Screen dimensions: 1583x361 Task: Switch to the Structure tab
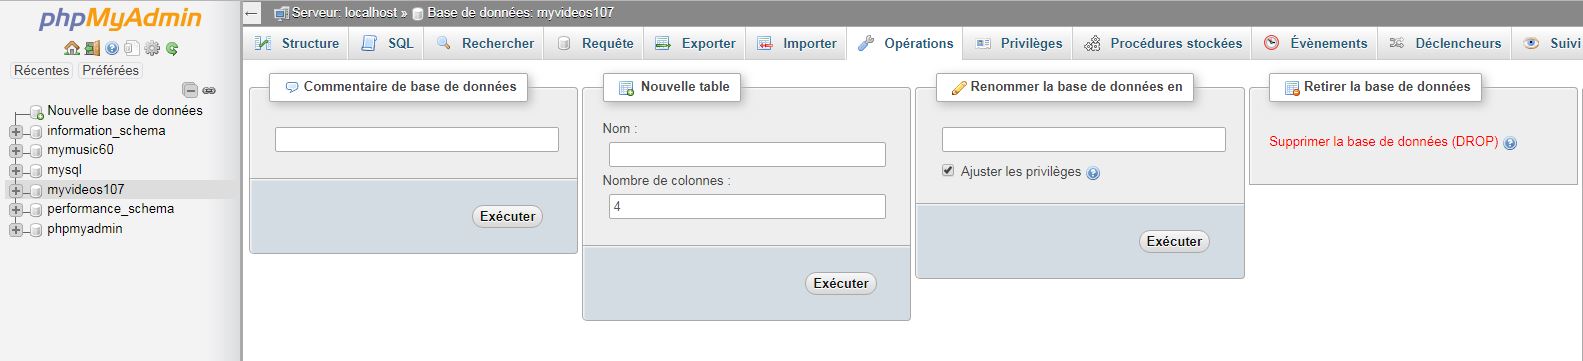296,43
